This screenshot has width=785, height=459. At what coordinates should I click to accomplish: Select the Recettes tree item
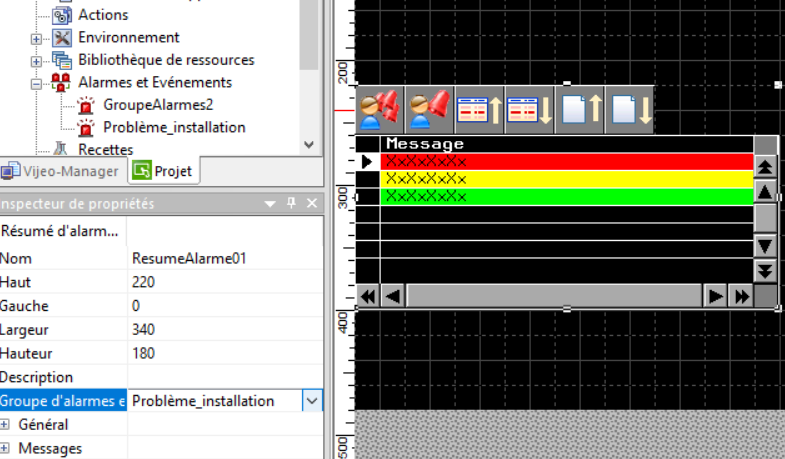point(106,149)
